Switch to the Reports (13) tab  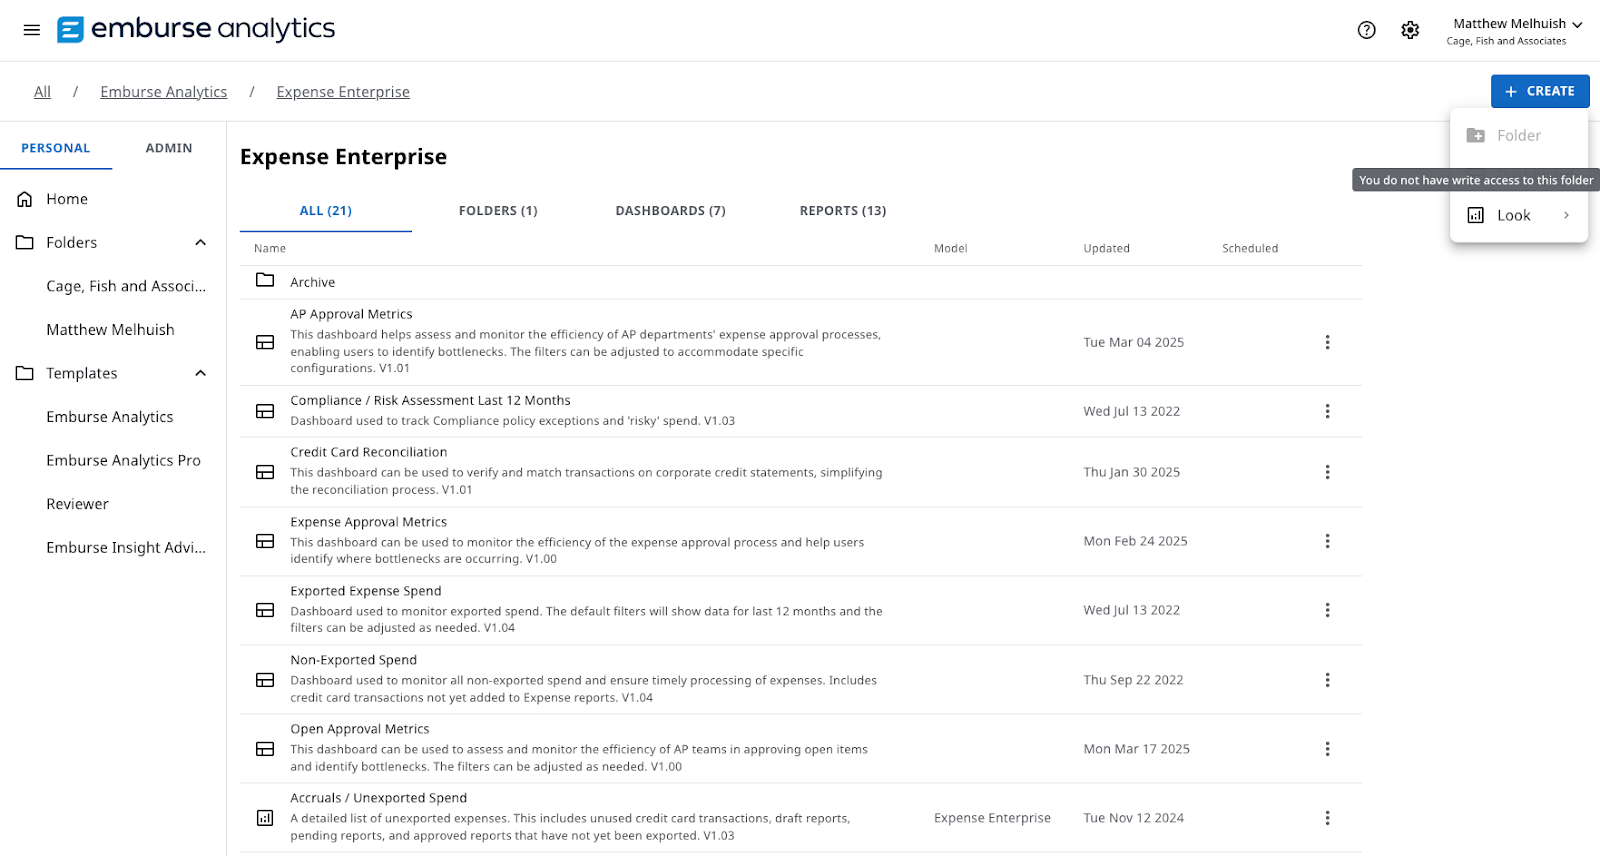842,211
